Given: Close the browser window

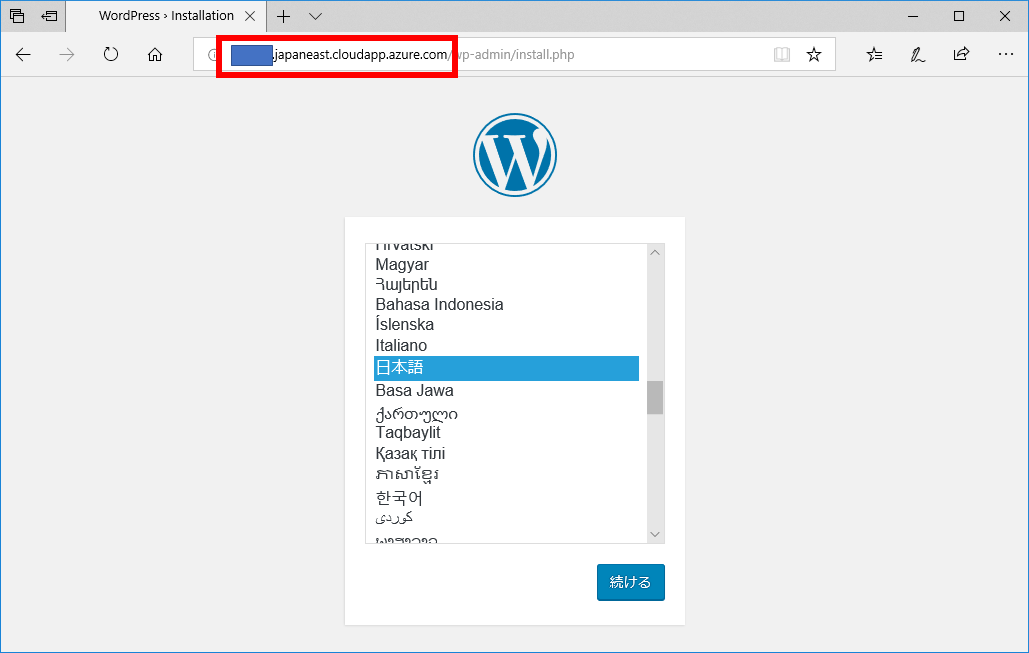Looking at the screenshot, I should point(1005,16).
